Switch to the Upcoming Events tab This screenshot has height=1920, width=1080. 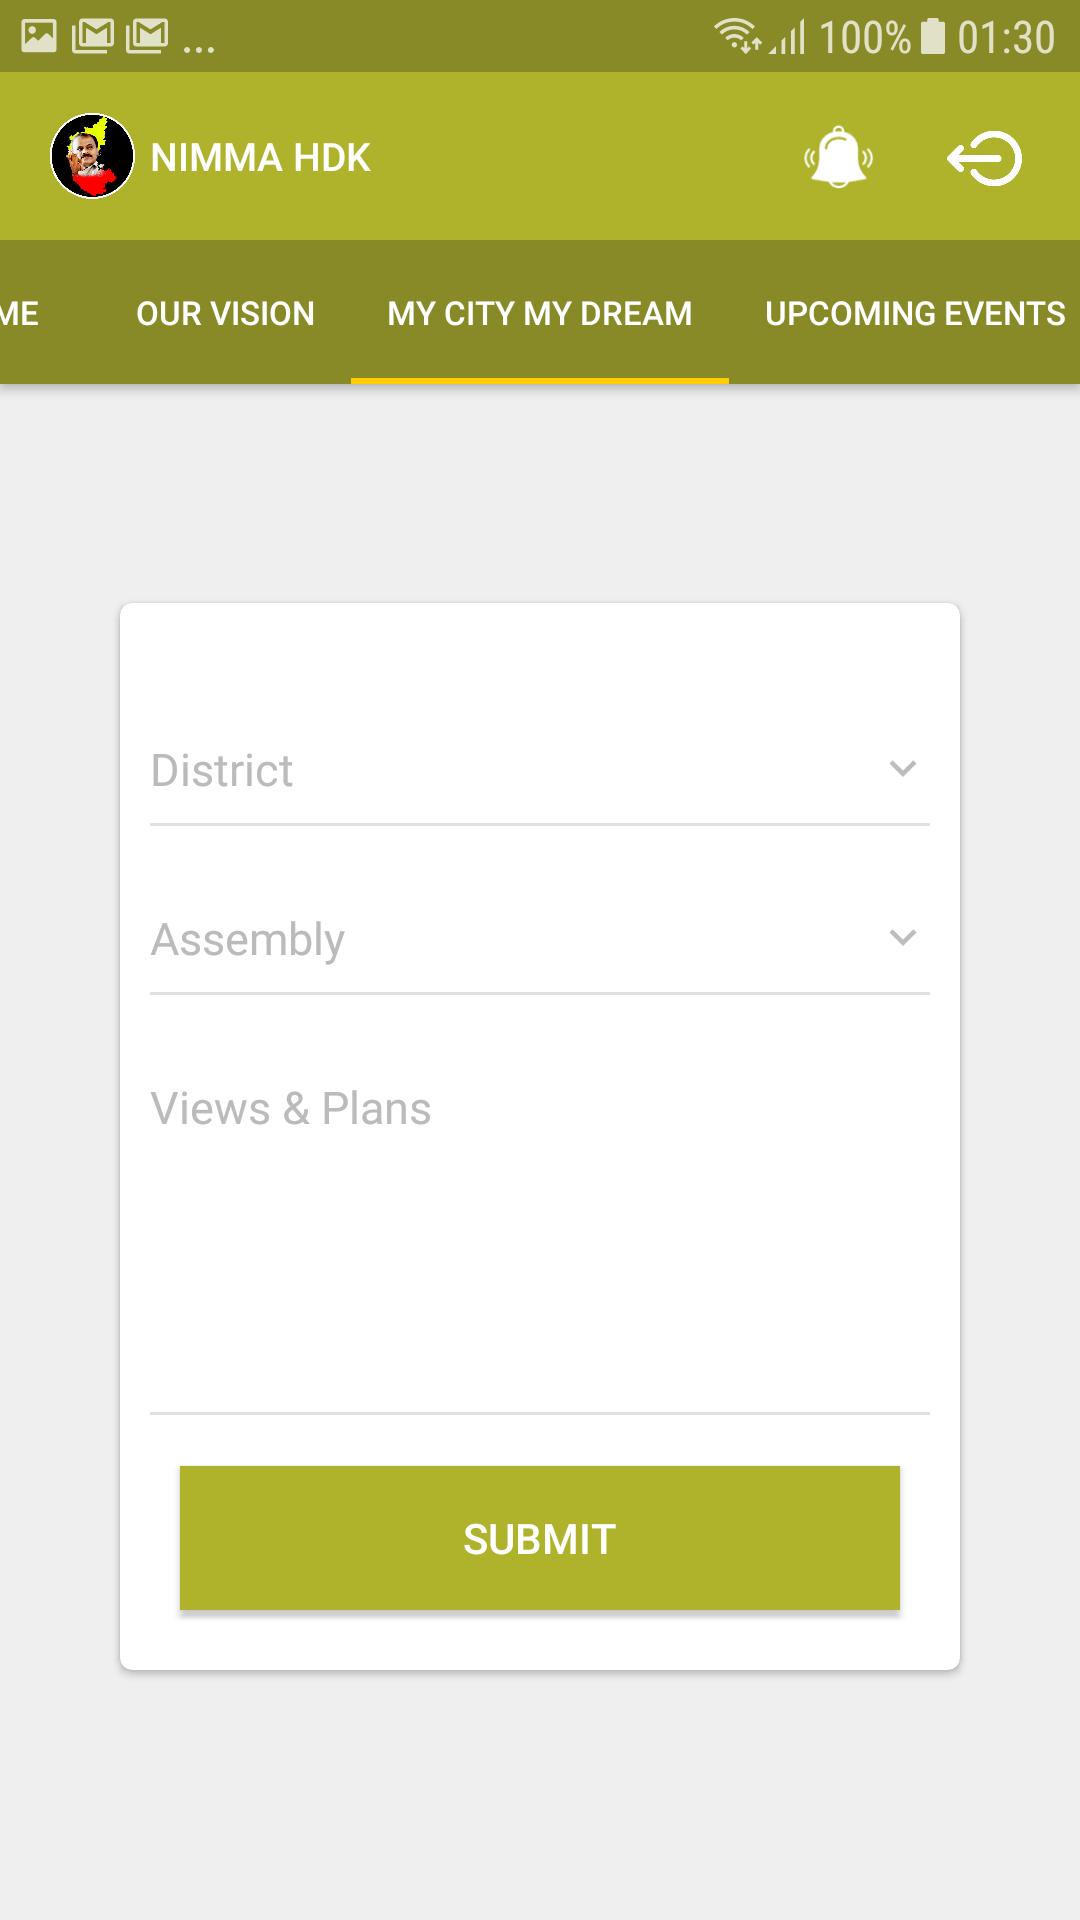tap(914, 313)
